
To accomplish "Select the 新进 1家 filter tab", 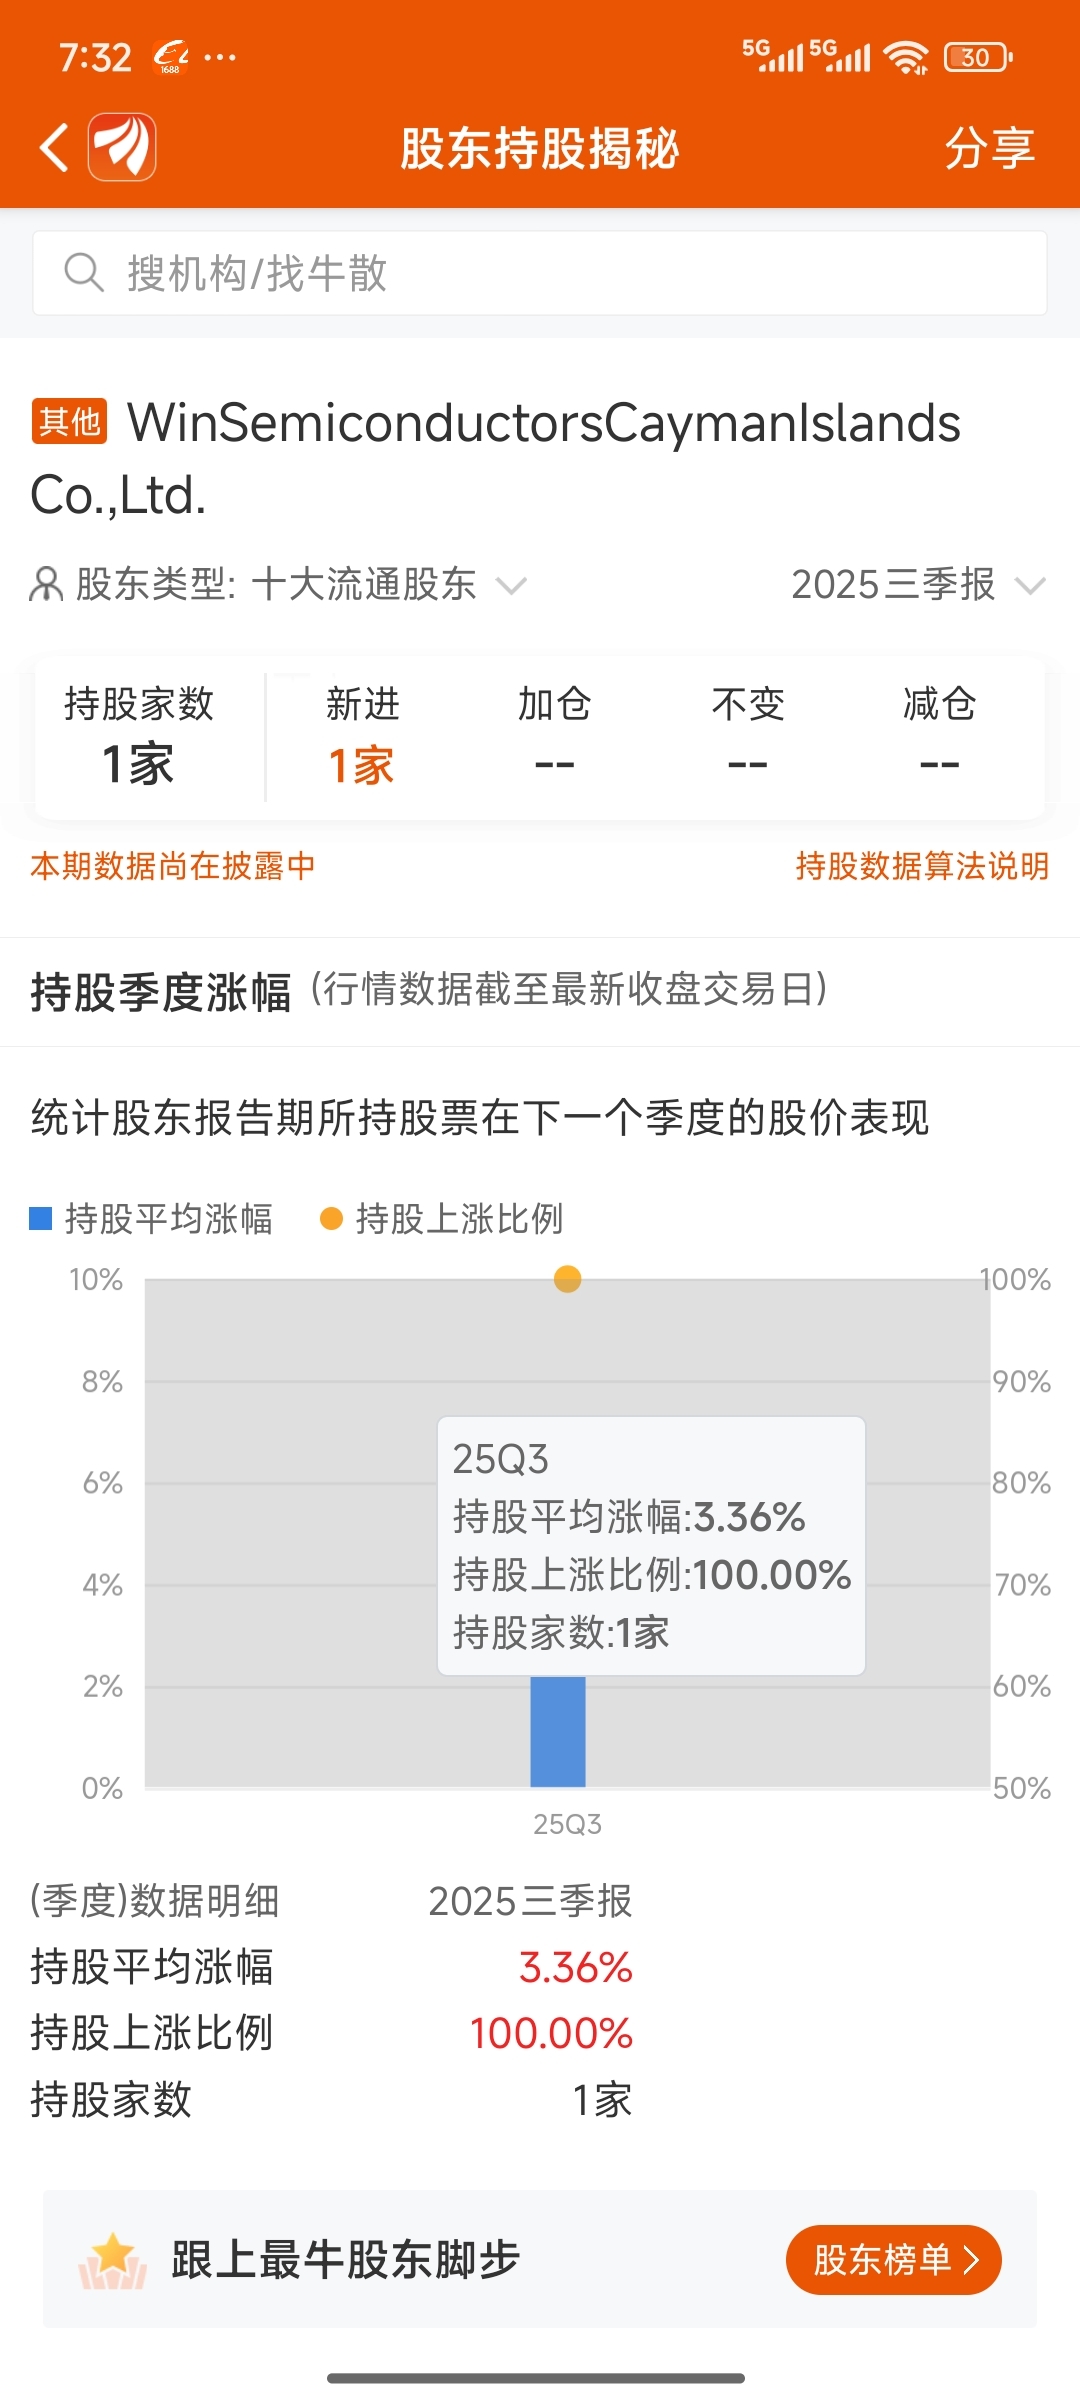I will click(362, 736).
